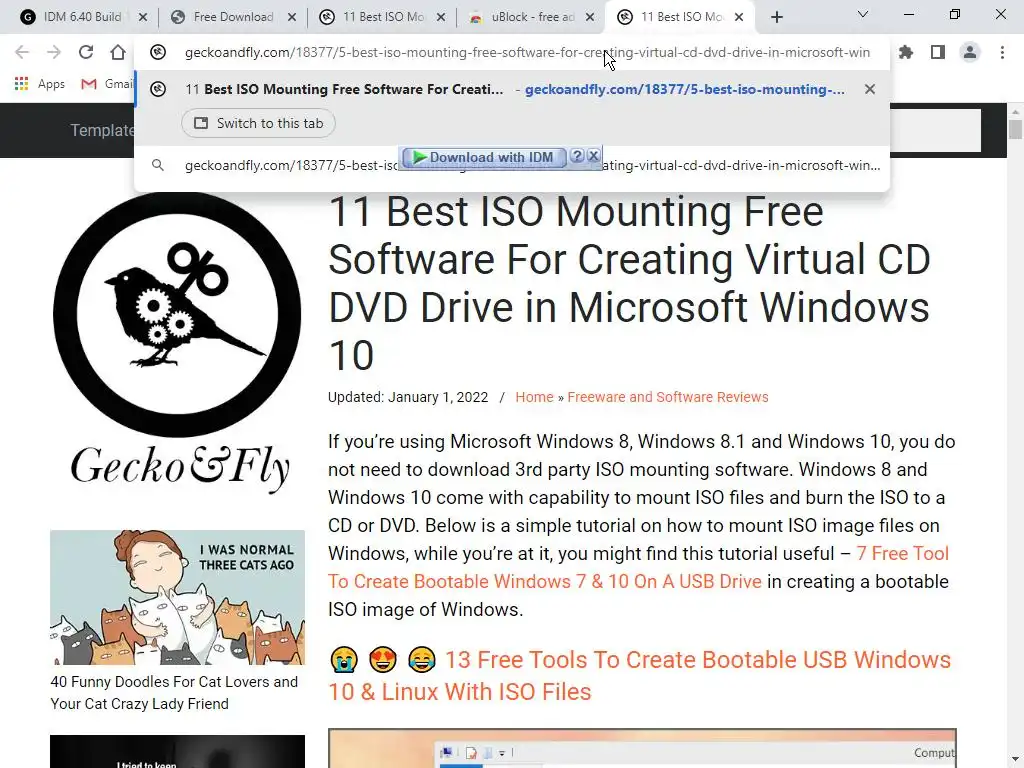Click the site icon in address bar
The height and width of the screenshot is (768, 1024).
point(157,52)
